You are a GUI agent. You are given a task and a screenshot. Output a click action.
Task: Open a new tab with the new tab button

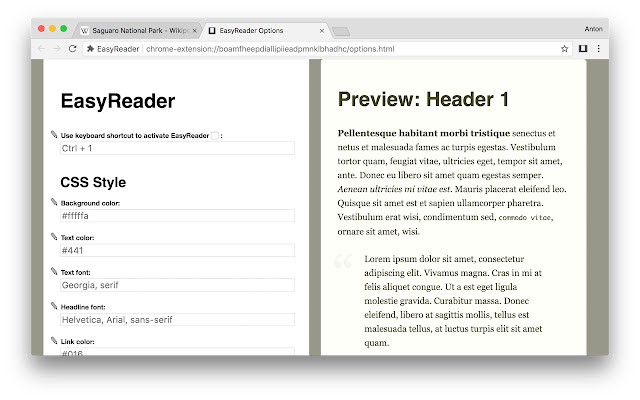[341, 31]
